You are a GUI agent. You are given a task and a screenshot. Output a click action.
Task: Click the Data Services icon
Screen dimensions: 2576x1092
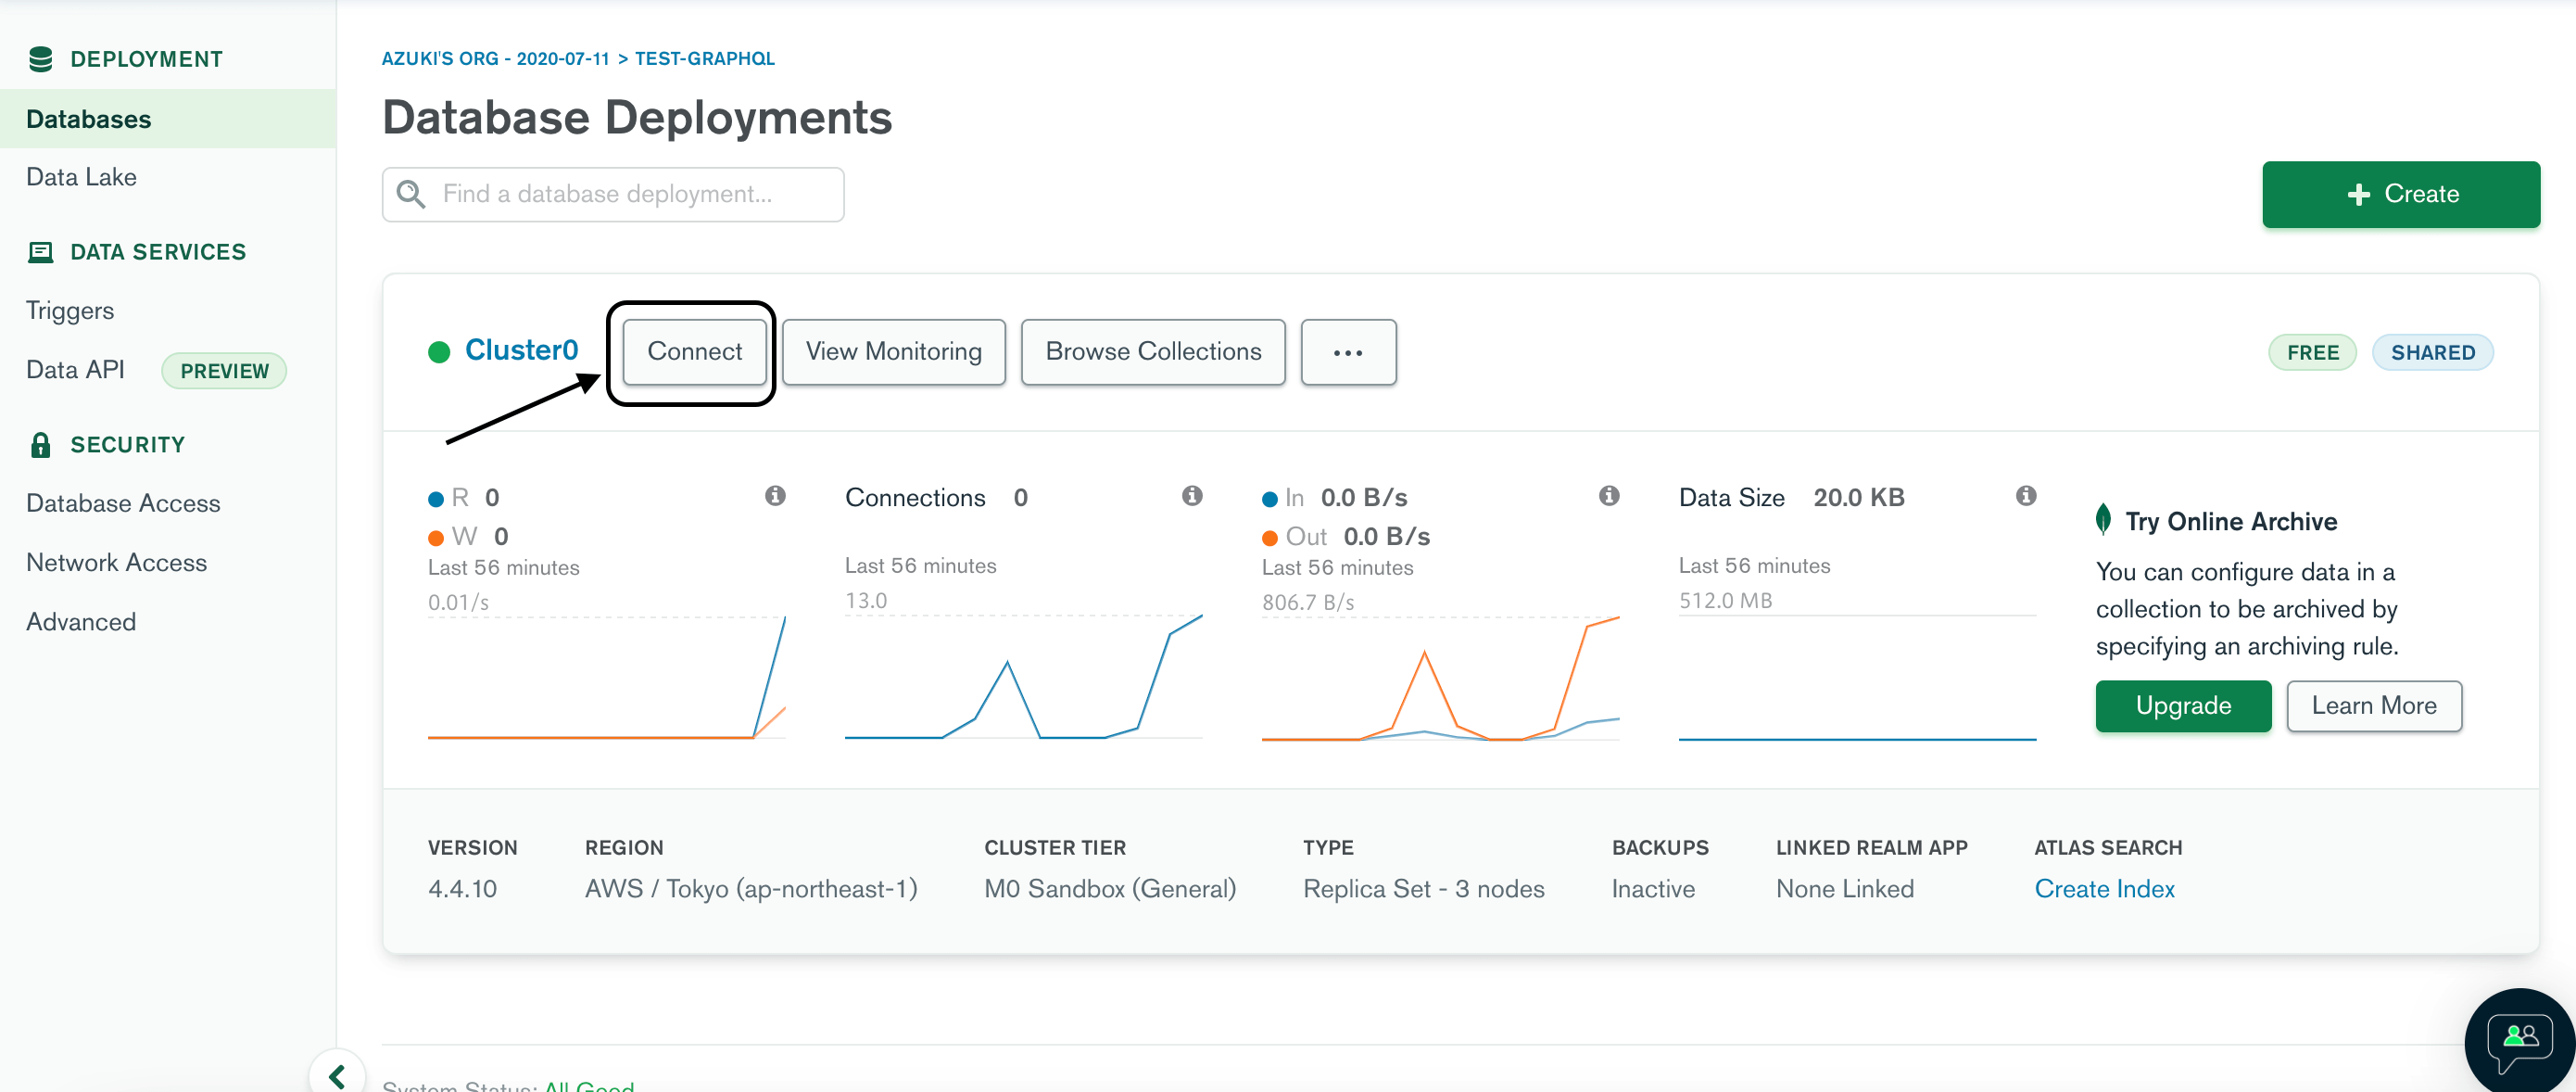click(x=41, y=252)
